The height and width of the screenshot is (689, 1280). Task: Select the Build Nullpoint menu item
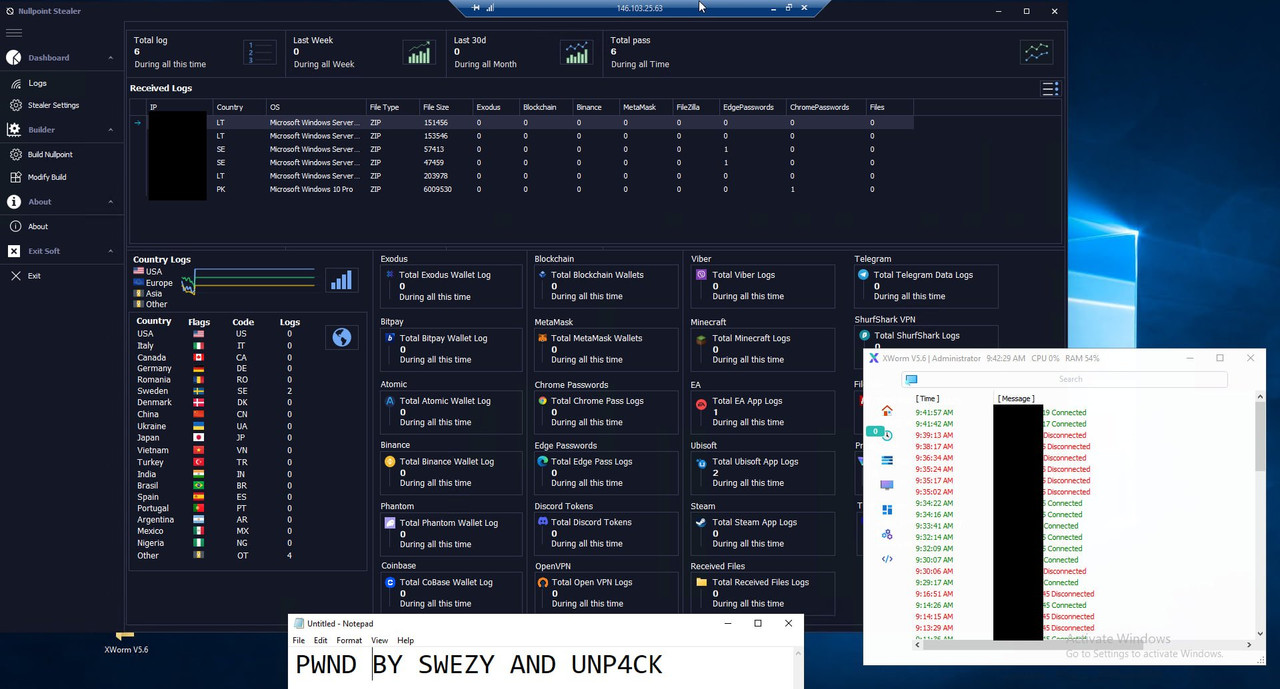[50, 155]
